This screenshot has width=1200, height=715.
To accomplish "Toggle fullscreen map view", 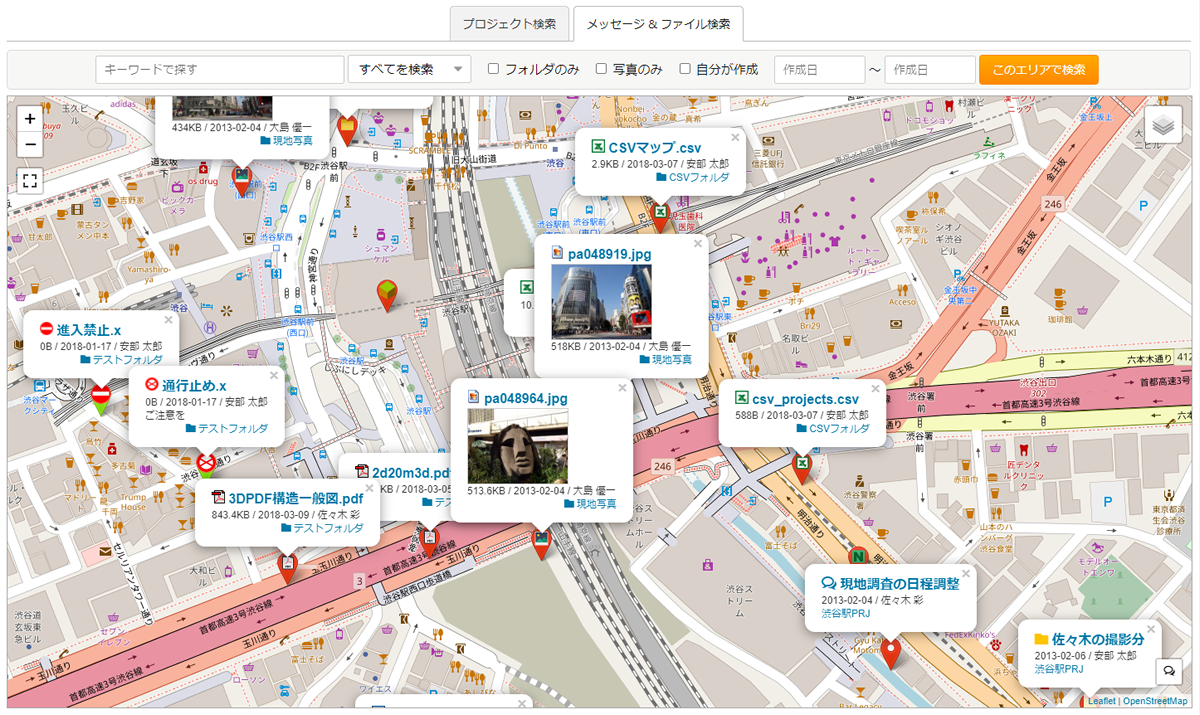I will (x=30, y=181).
